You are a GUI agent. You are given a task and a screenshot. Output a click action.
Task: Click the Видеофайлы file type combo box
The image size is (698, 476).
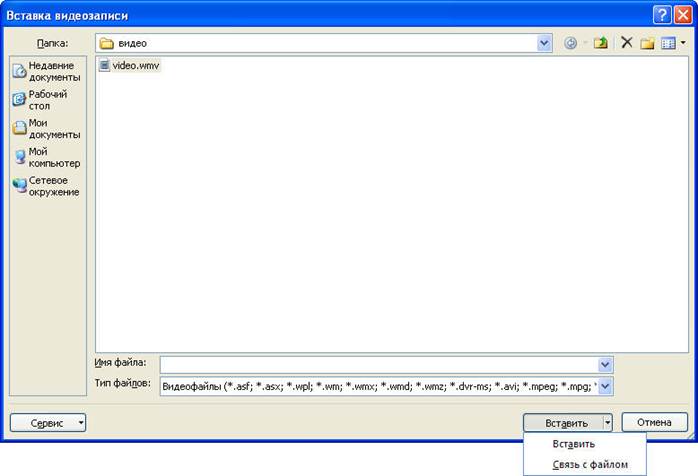386,386
